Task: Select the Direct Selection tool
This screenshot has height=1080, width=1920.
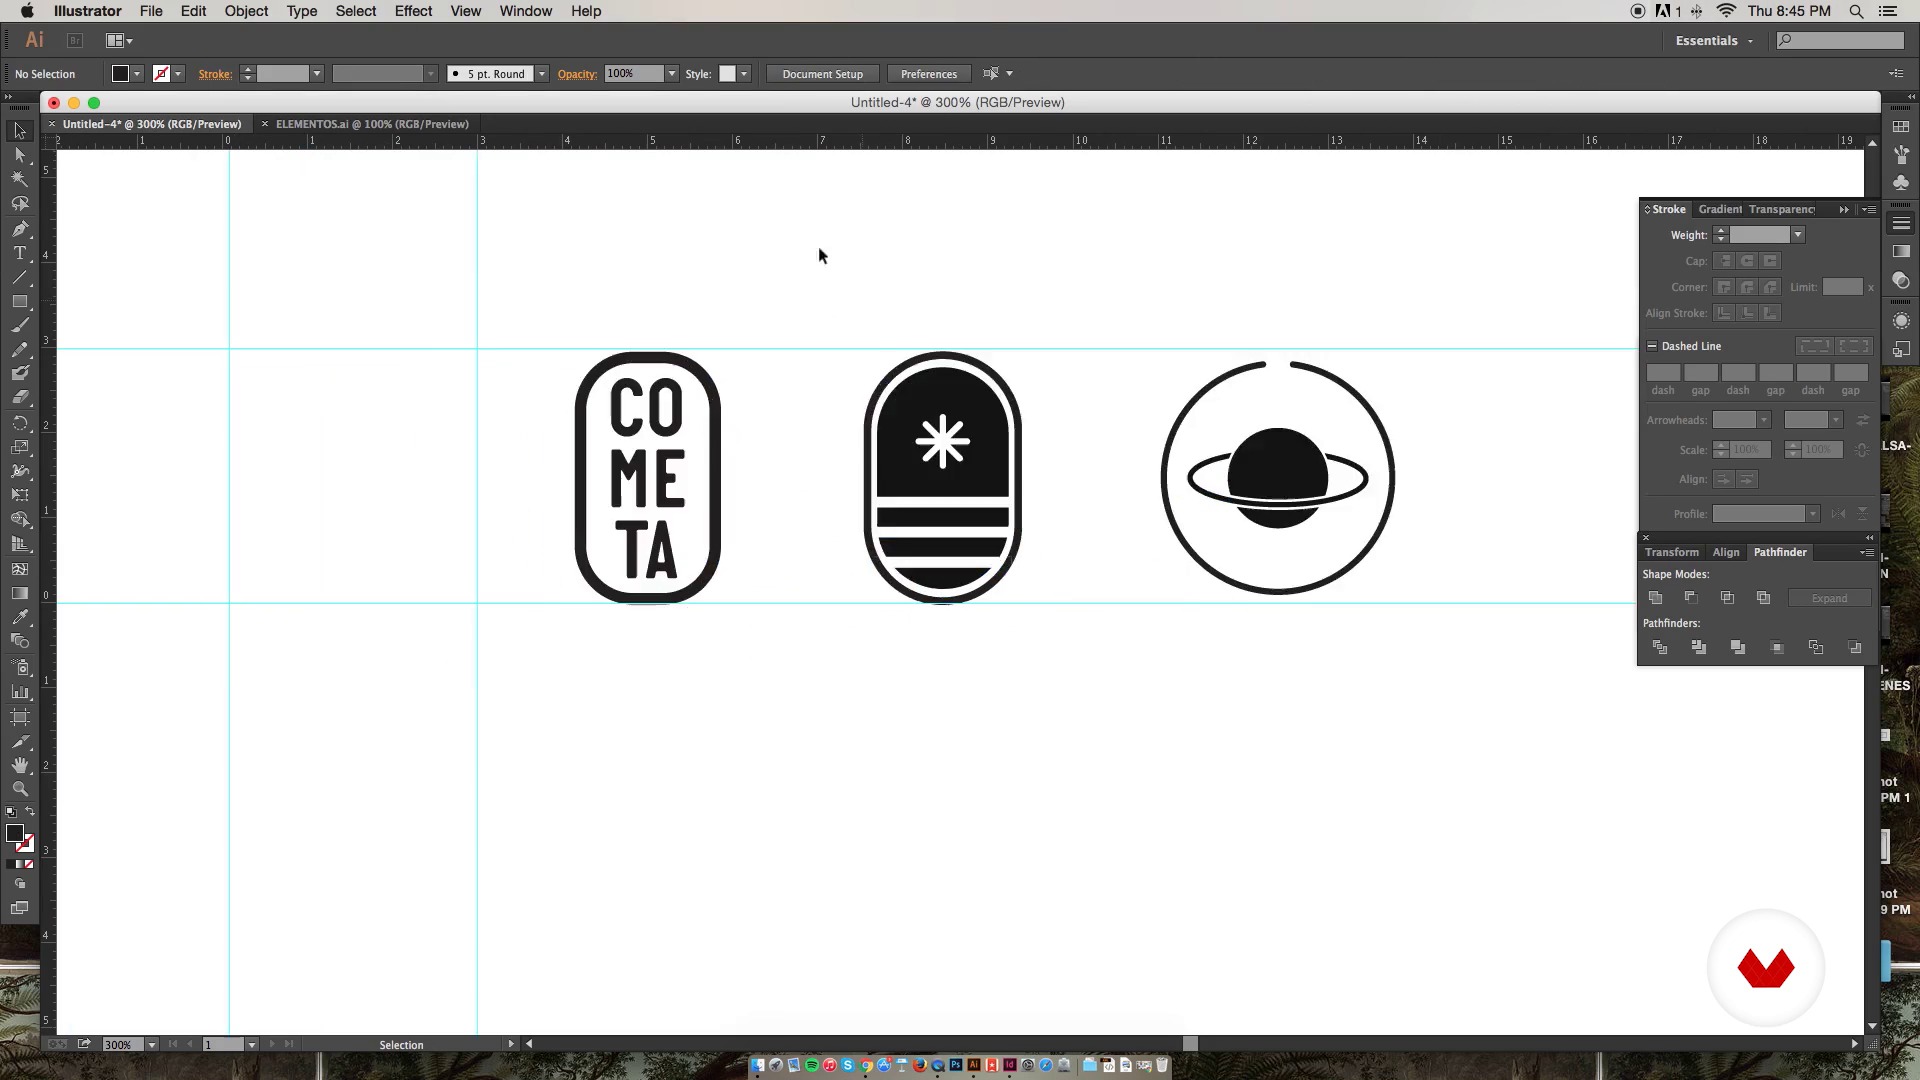Action: (x=19, y=155)
